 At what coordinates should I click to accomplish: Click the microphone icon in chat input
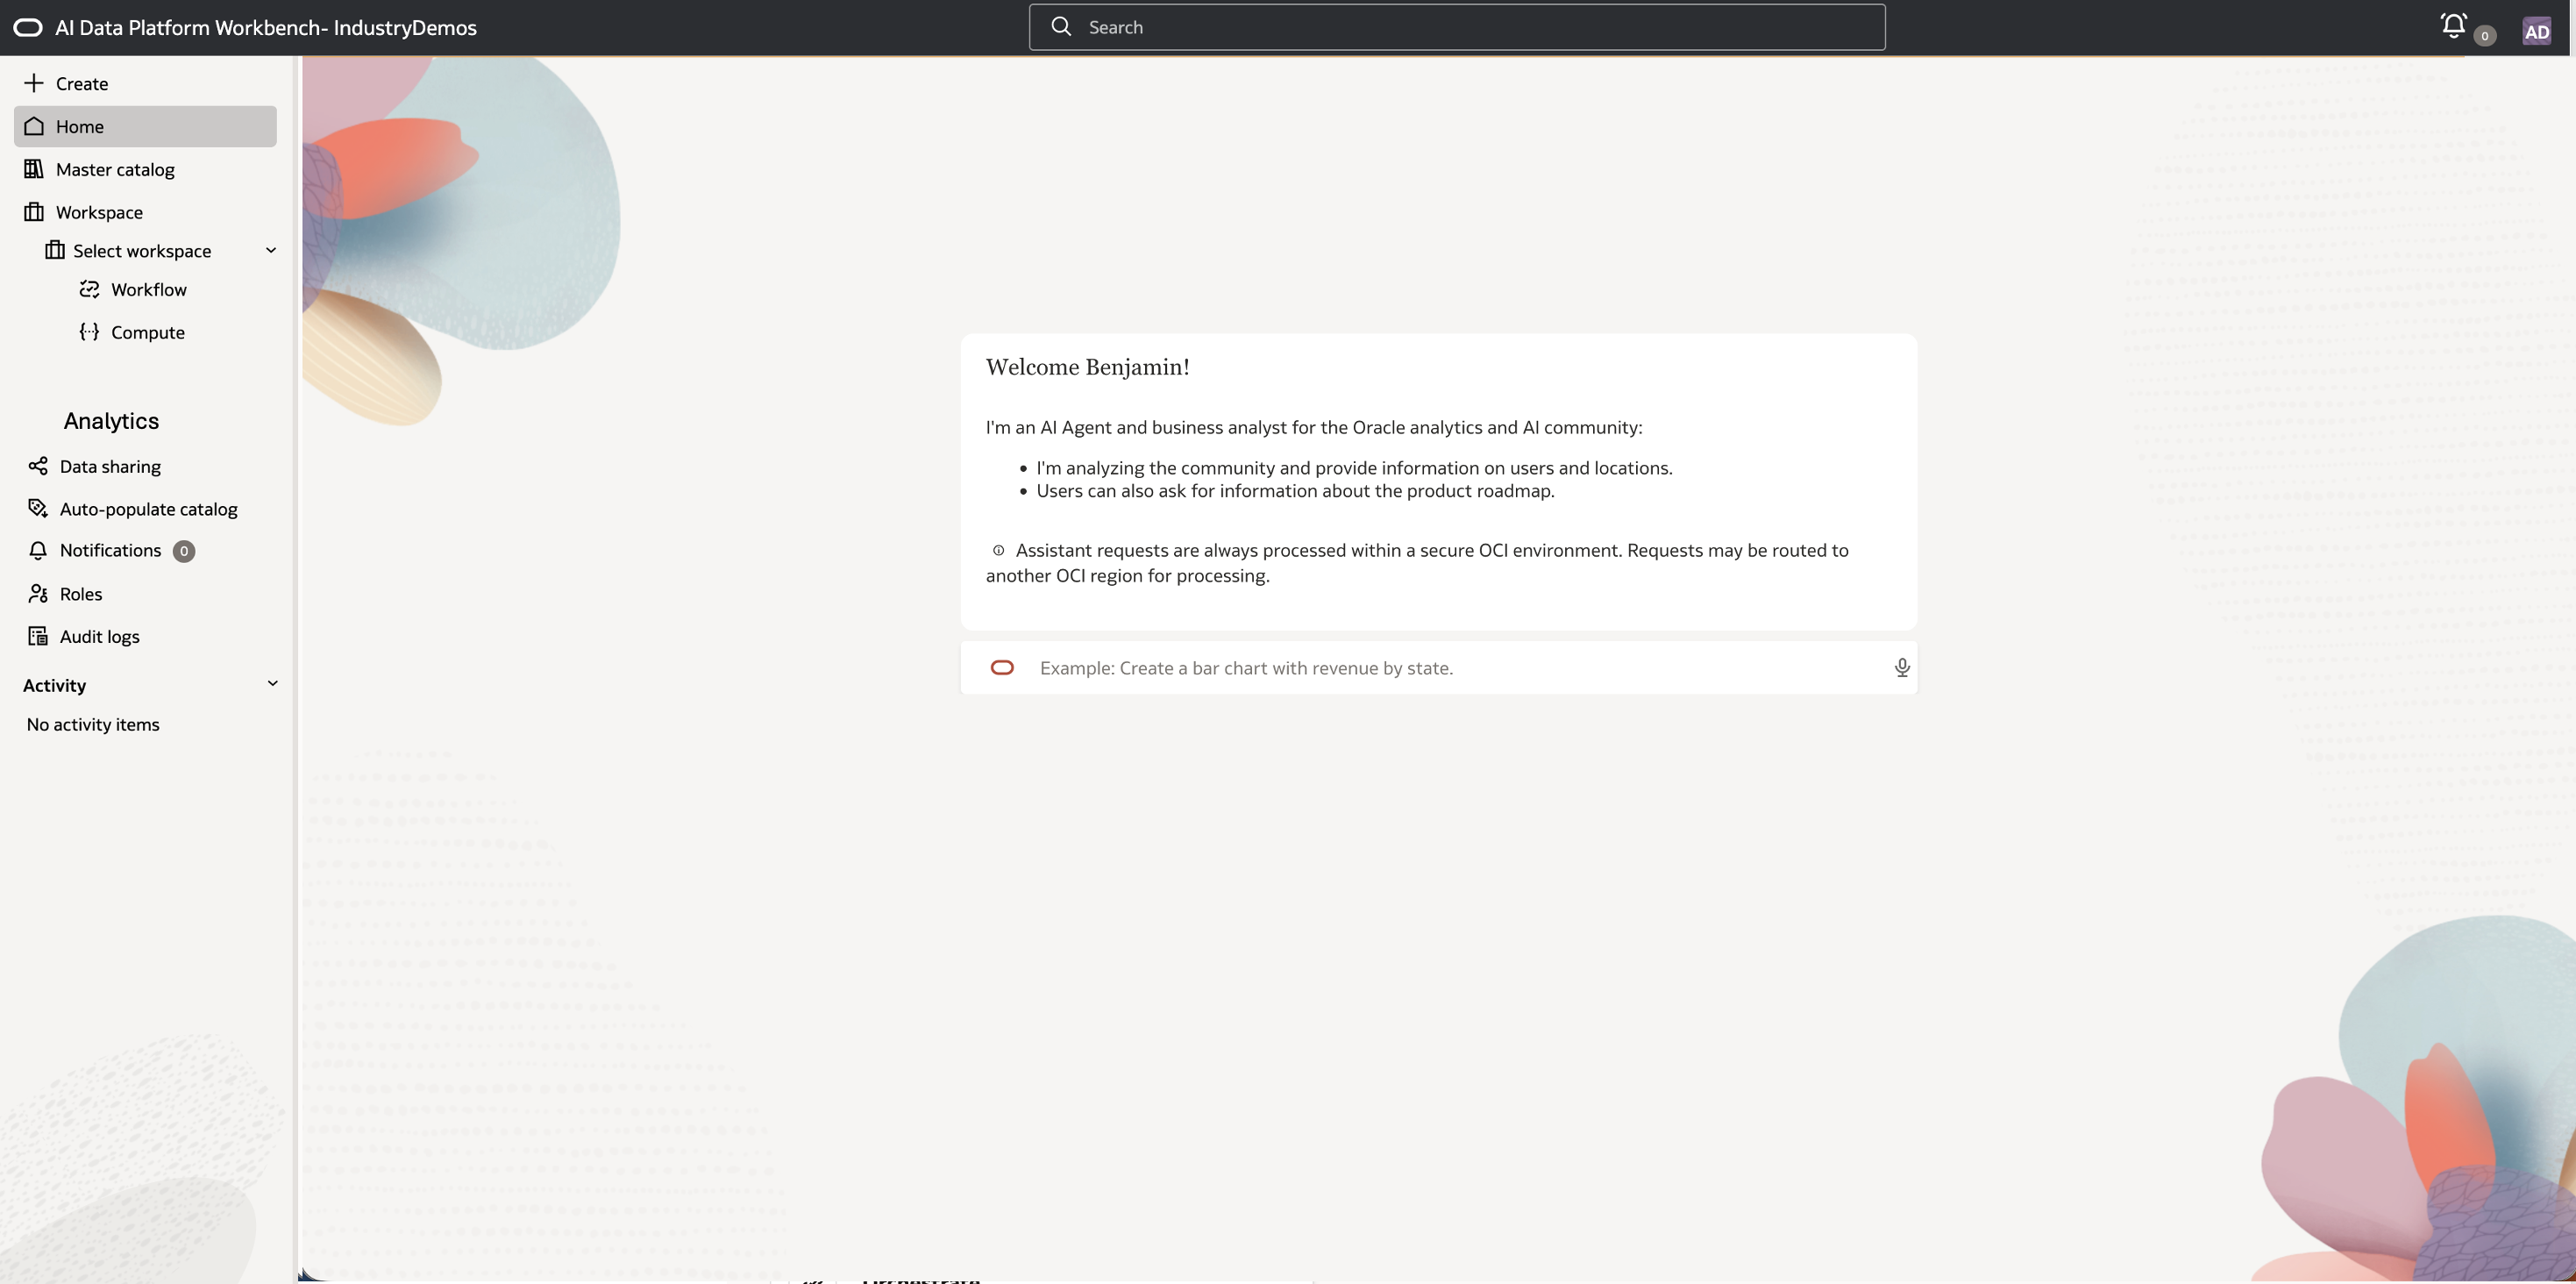pos(1901,667)
